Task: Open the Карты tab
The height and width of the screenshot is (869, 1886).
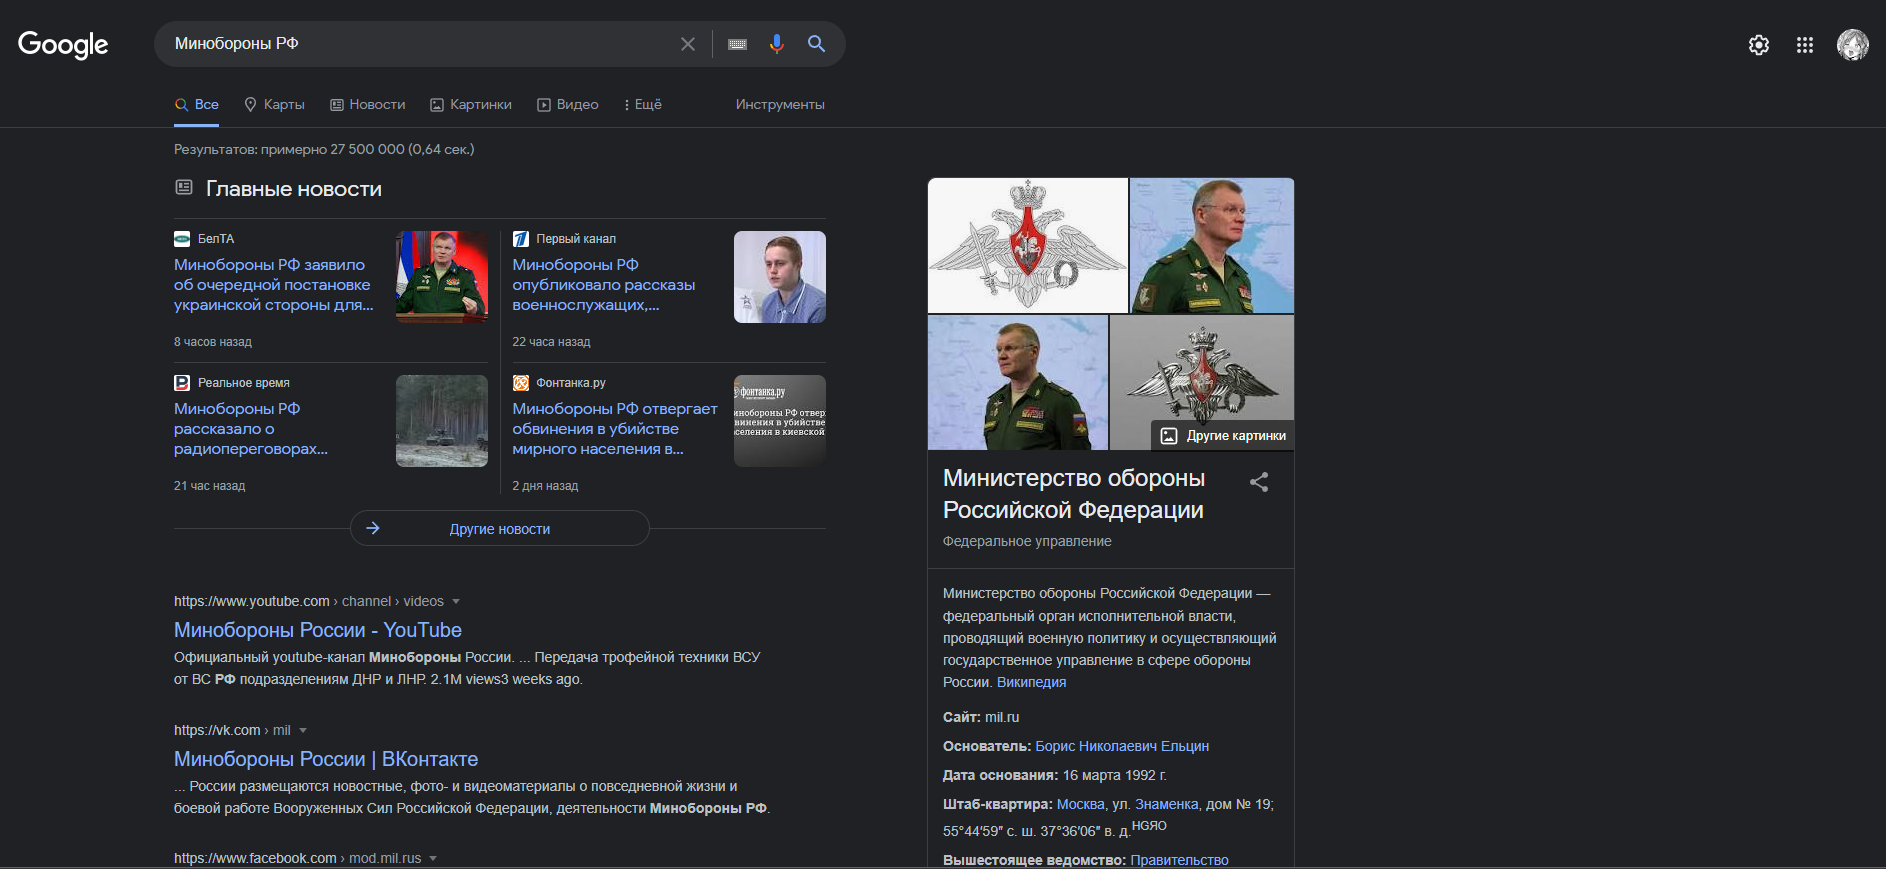Action: [x=274, y=104]
